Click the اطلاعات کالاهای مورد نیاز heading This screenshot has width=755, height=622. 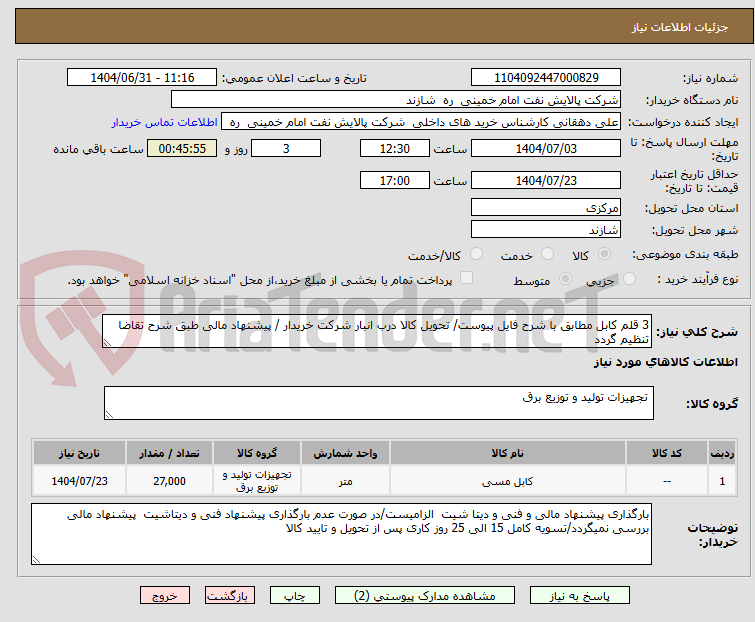click(665, 362)
